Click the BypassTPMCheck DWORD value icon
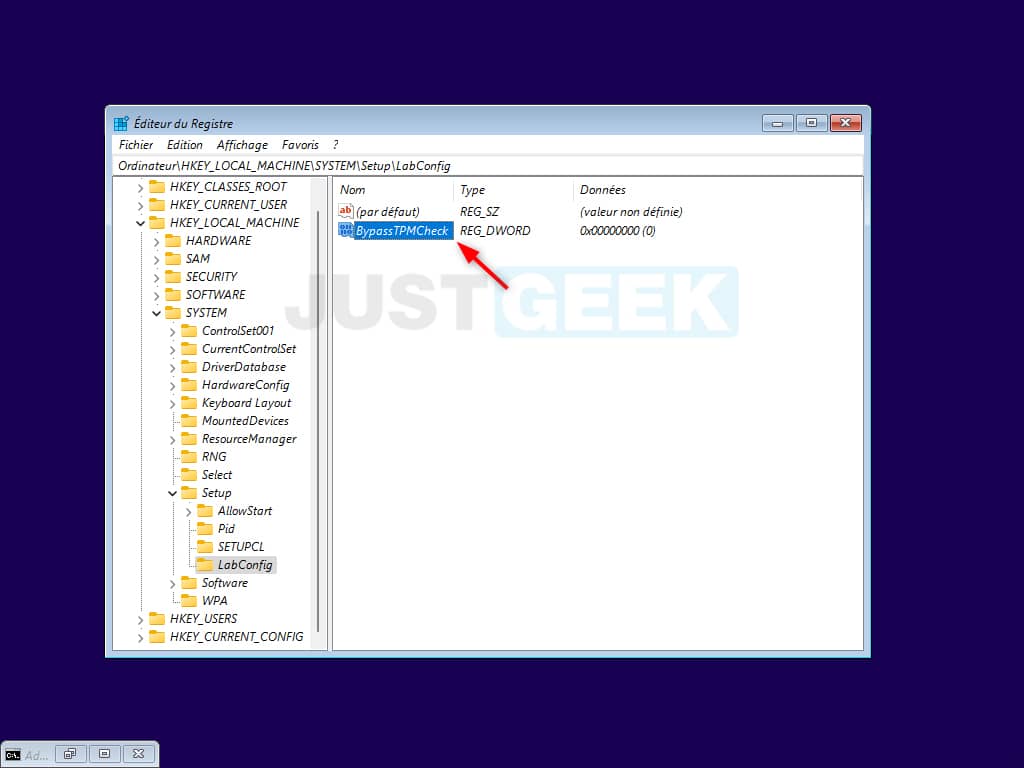This screenshot has height=768, width=1024. (345, 230)
